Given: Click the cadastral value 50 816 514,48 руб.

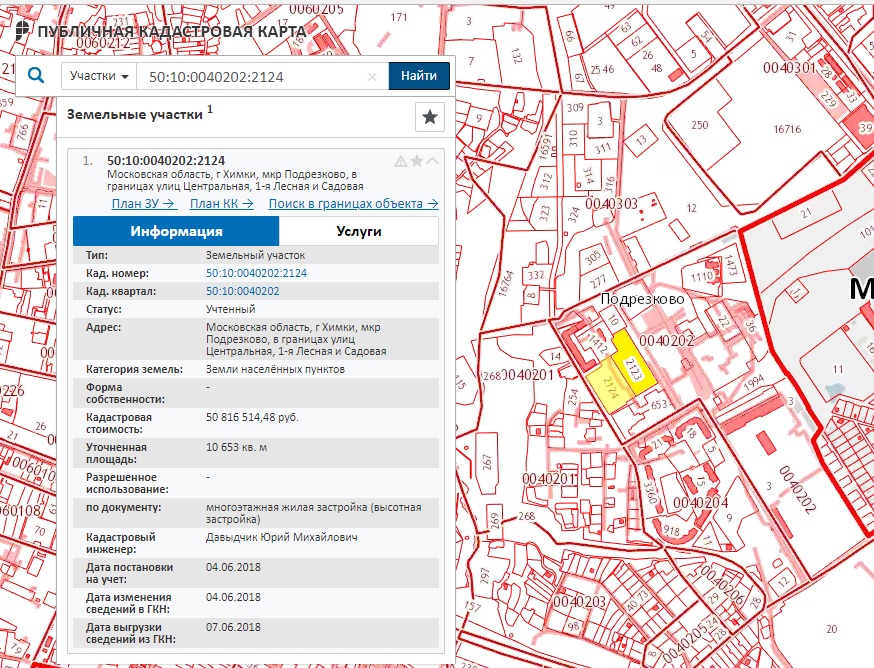Looking at the screenshot, I should tap(252, 417).
